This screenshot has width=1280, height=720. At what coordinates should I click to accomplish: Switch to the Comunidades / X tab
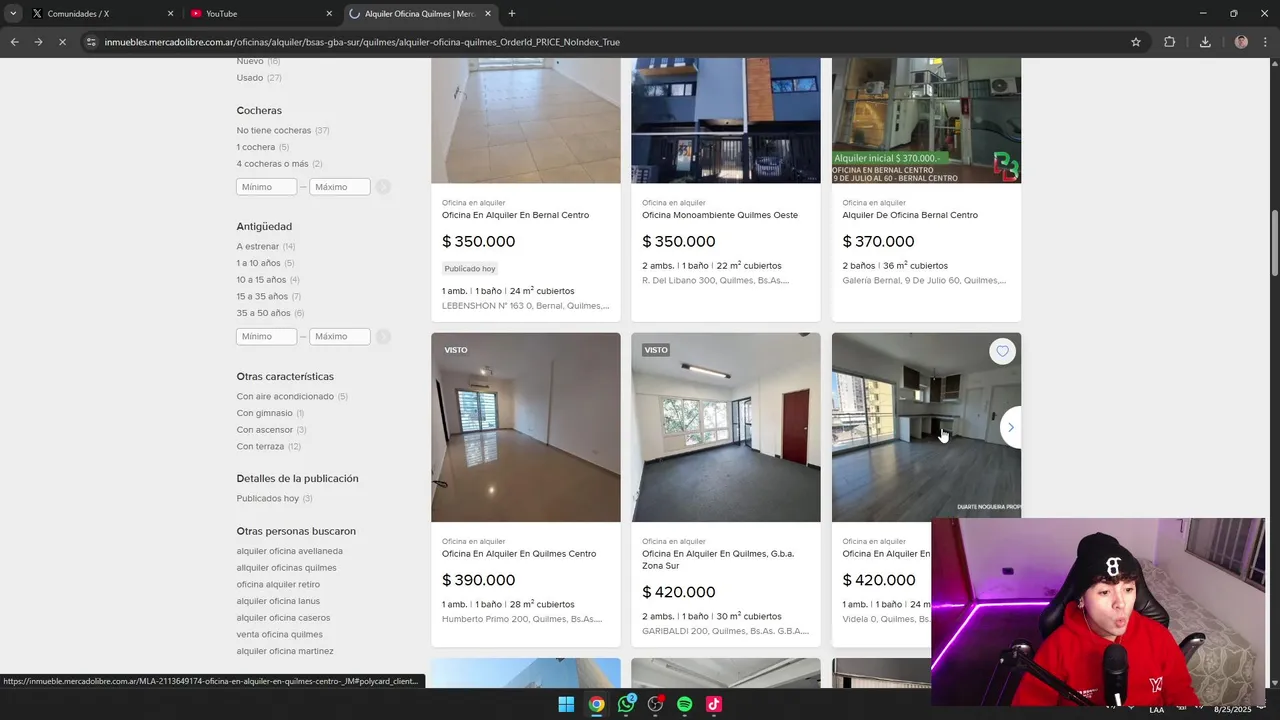tap(102, 14)
